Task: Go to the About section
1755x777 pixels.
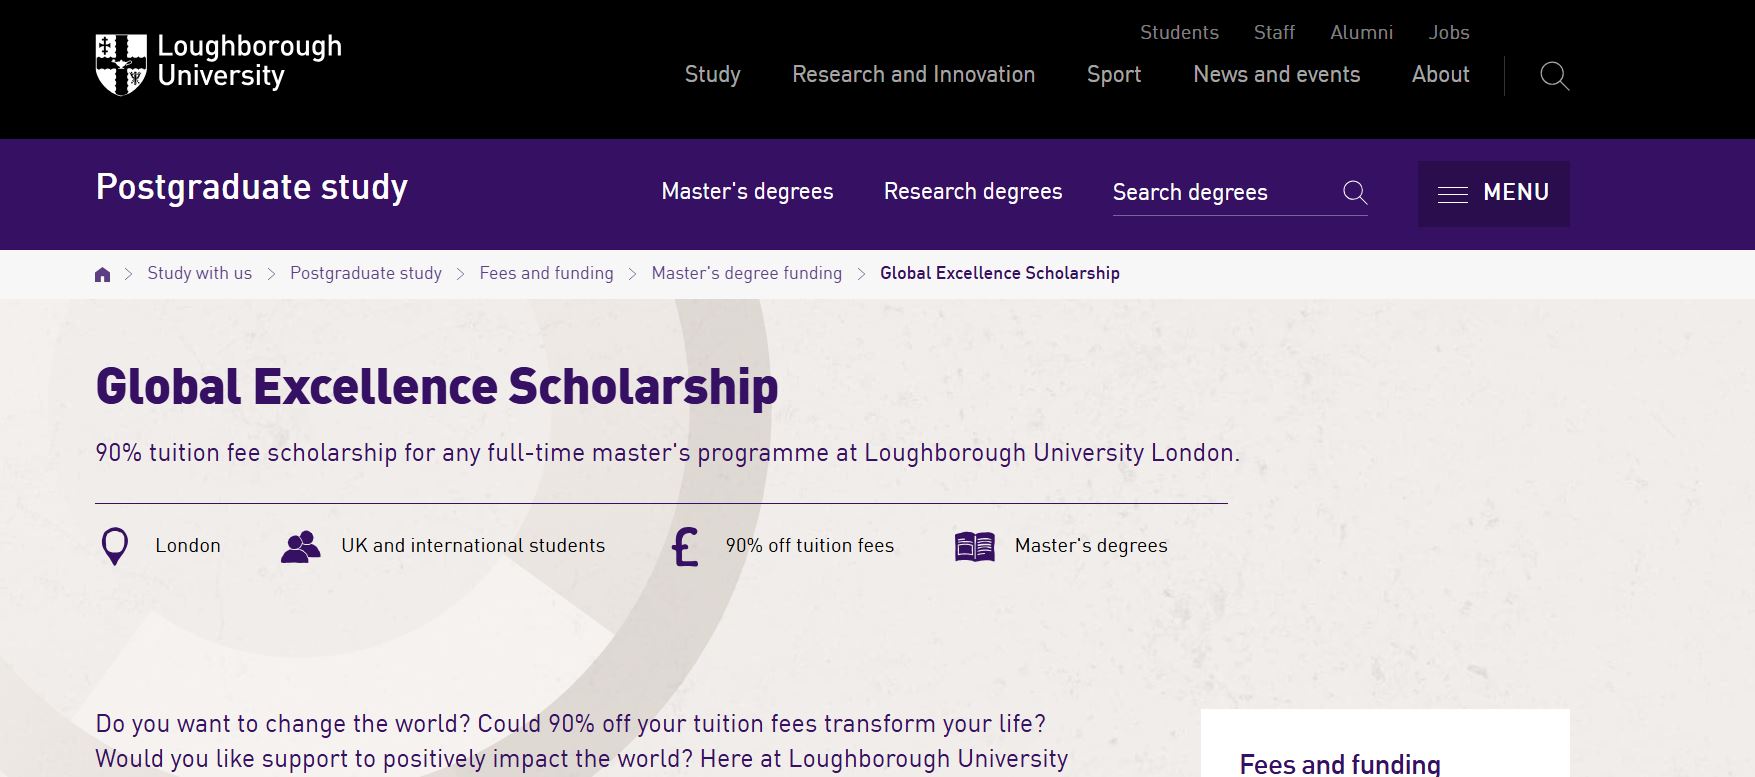Action: (1440, 75)
